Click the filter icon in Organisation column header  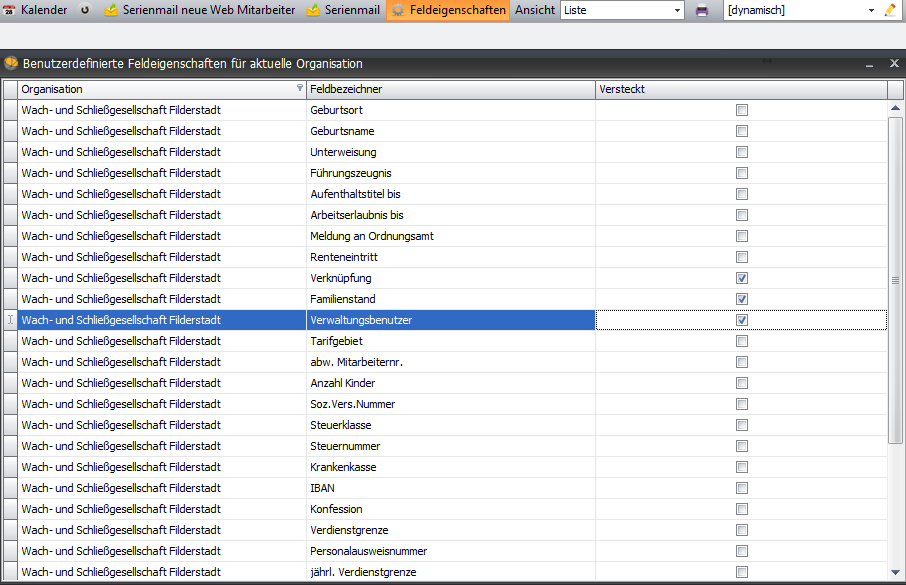pyautogui.click(x=300, y=89)
